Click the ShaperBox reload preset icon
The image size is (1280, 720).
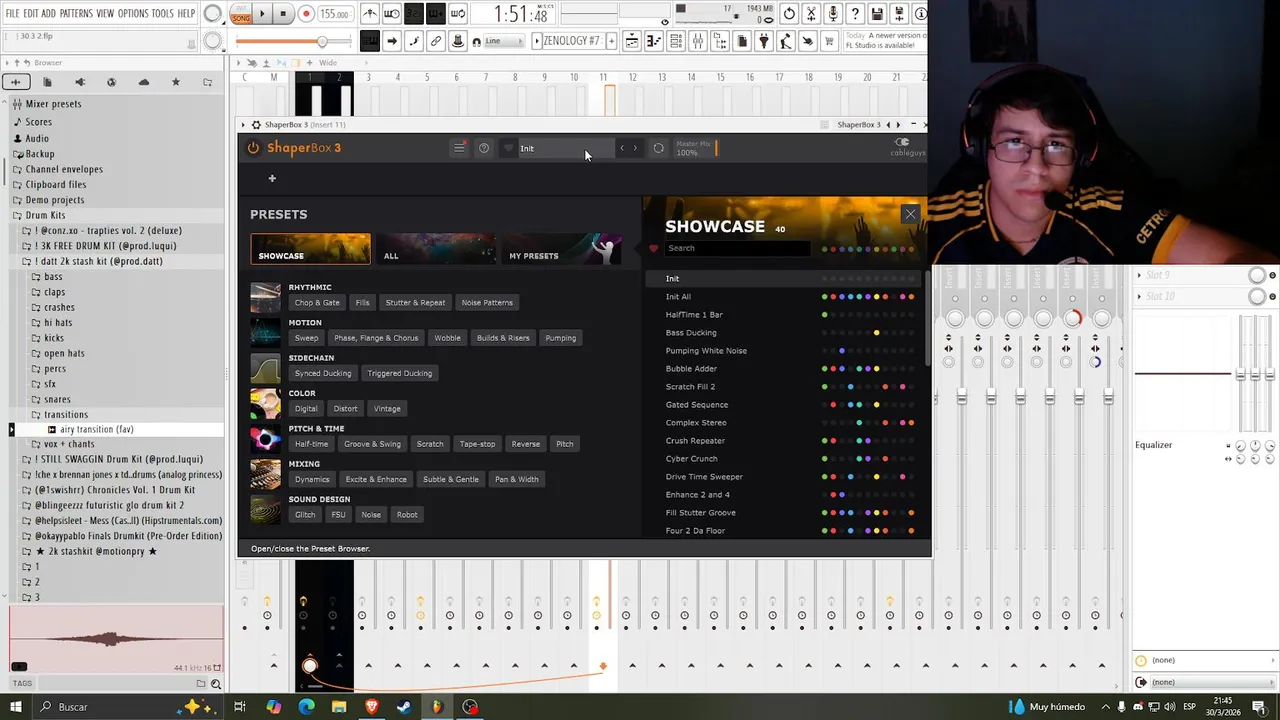tap(658, 148)
